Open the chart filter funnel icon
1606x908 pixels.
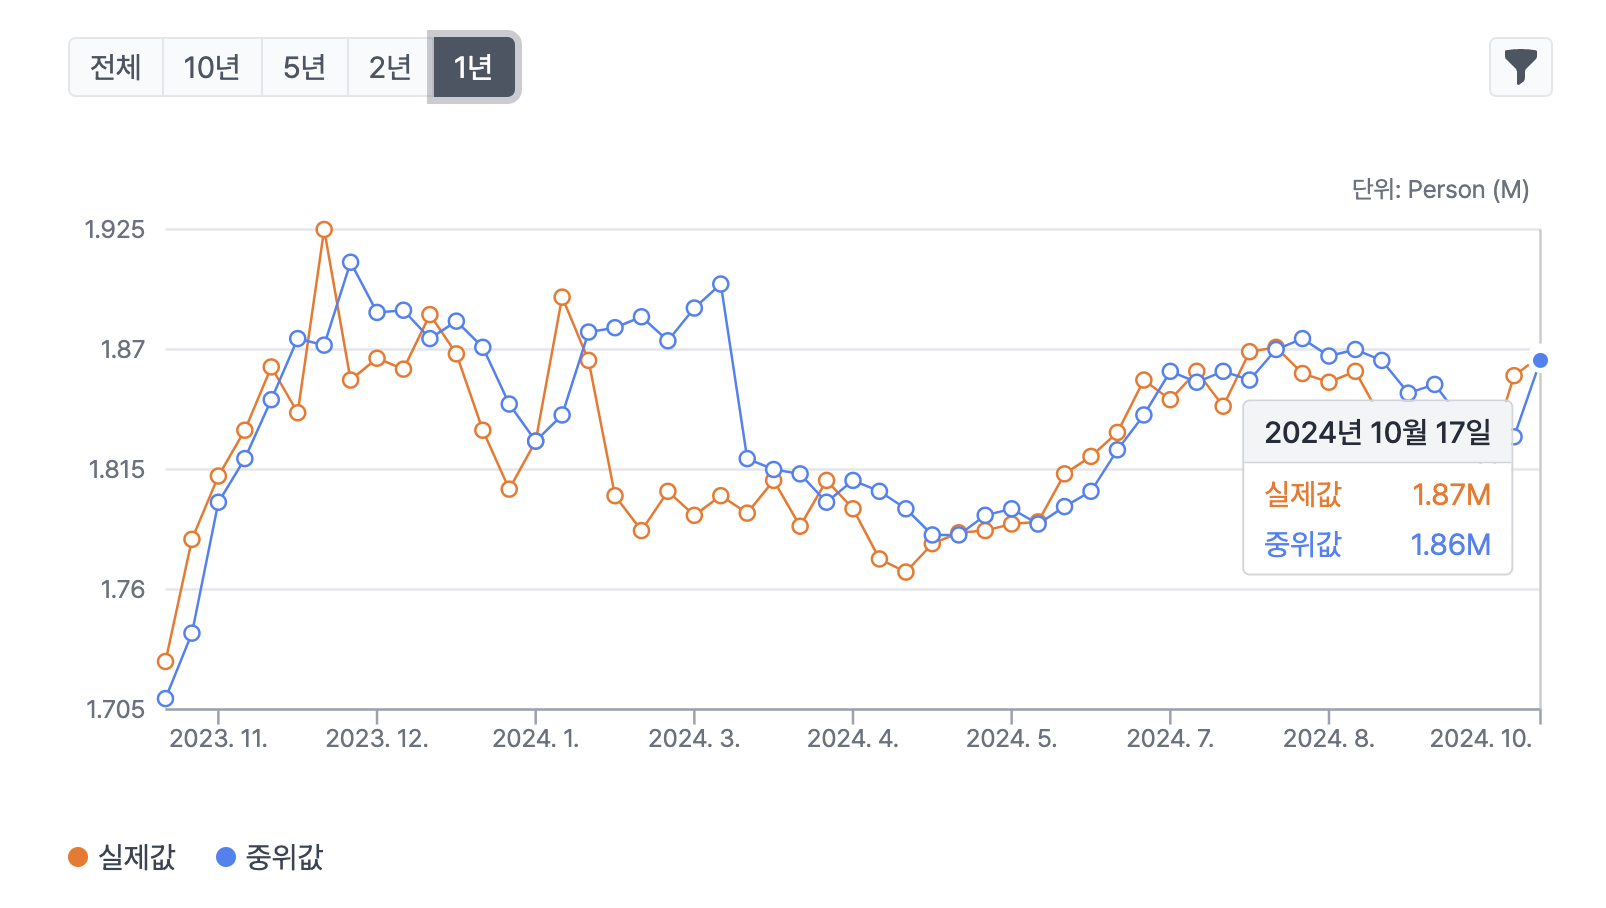click(1520, 67)
